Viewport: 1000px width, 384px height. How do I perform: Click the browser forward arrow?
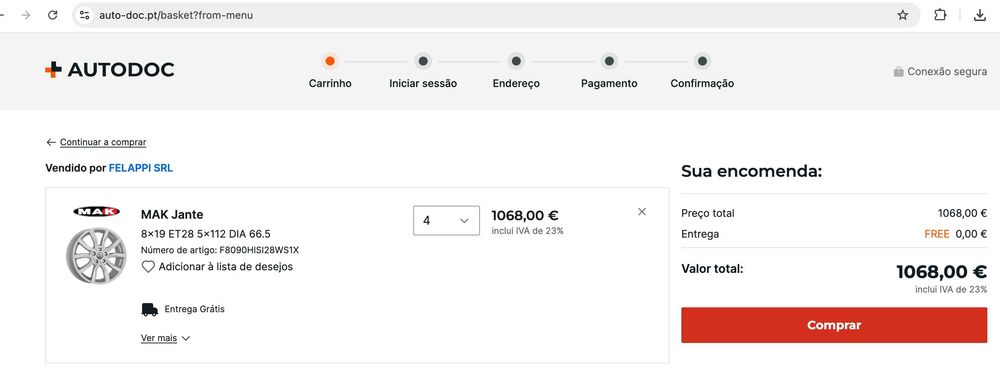(x=26, y=15)
